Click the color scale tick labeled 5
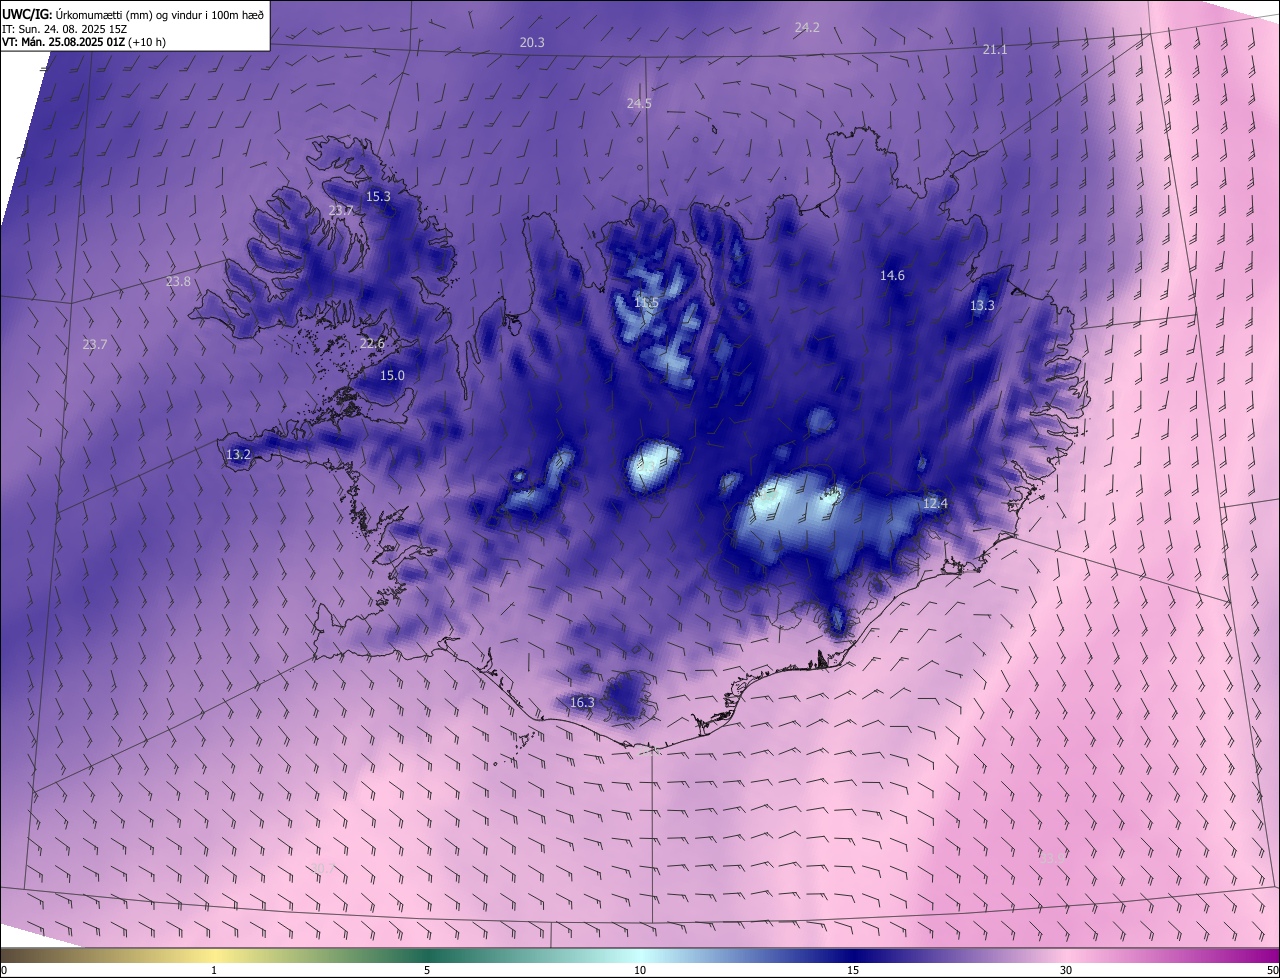This screenshot has height=978, width=1280. 427,970
